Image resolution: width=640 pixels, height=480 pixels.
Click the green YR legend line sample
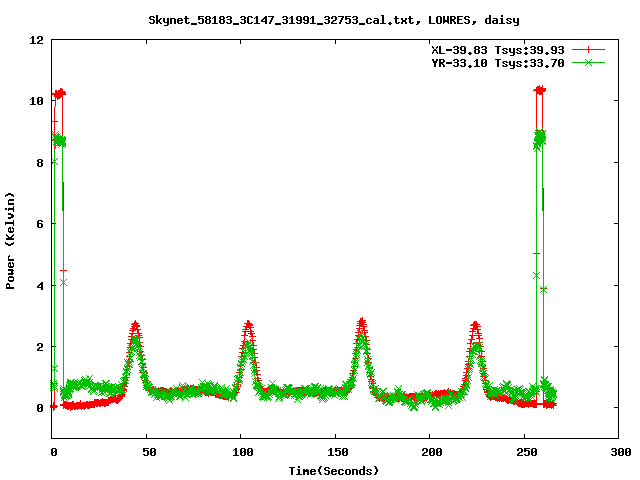[588, 62]
